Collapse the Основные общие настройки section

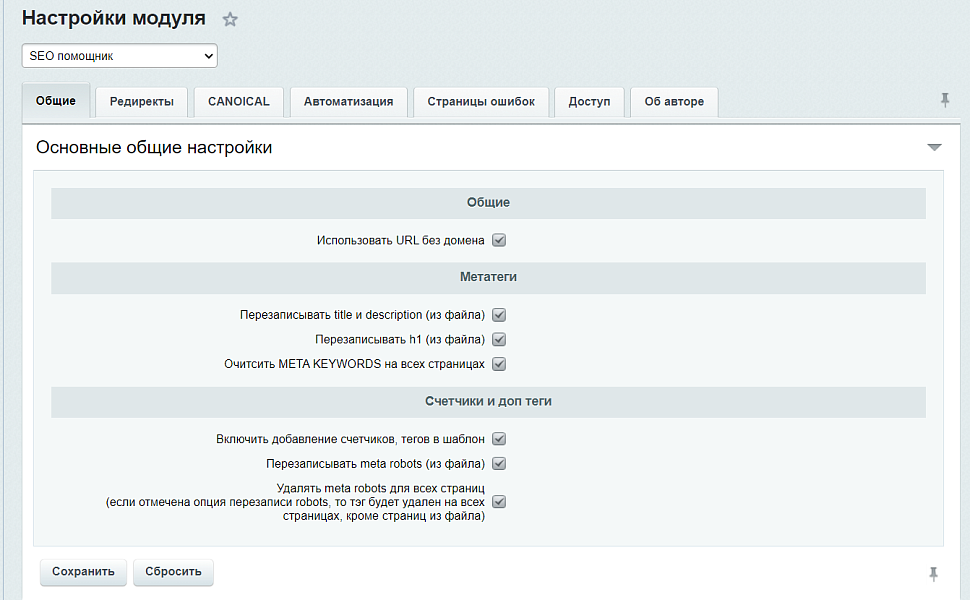click(x=934, y=146)
